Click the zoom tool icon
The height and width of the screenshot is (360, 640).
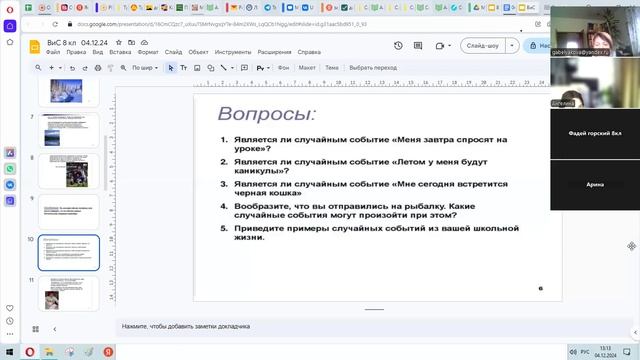click(x=123, y=68)
